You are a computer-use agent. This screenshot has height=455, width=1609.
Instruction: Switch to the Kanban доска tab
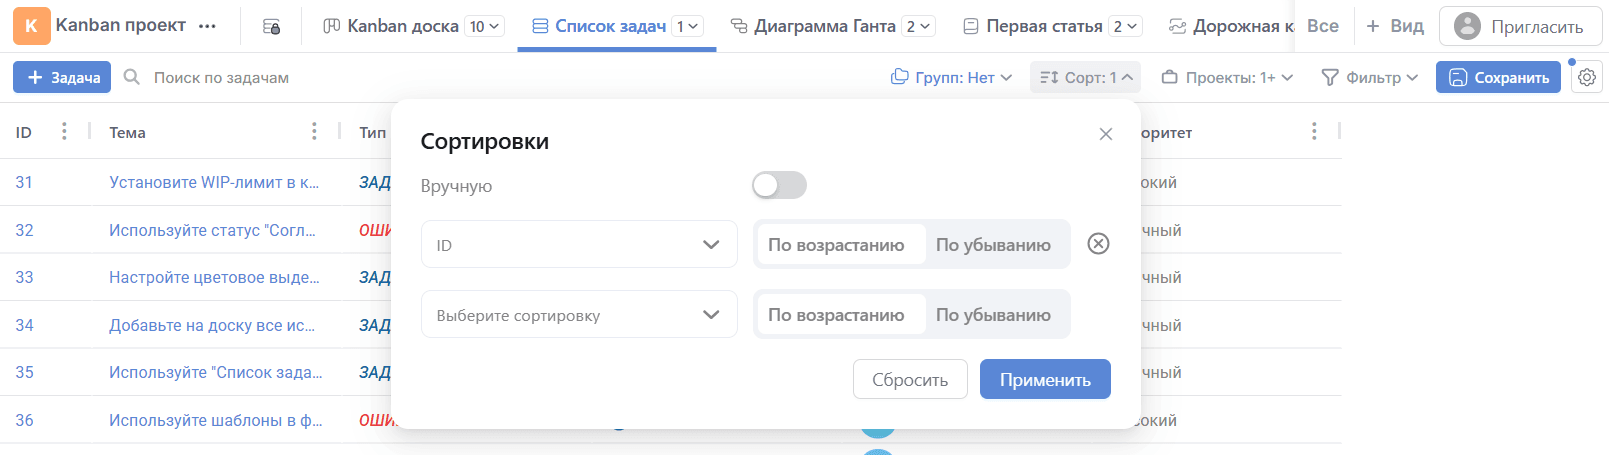402,26
